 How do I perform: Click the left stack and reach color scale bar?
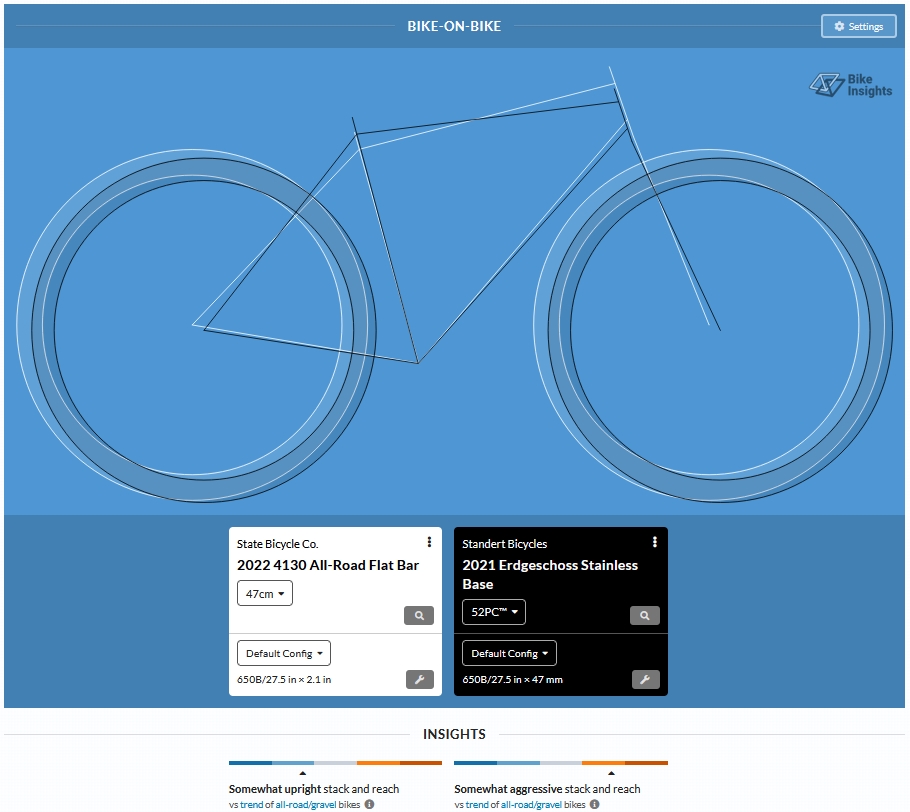pos(335,763)
